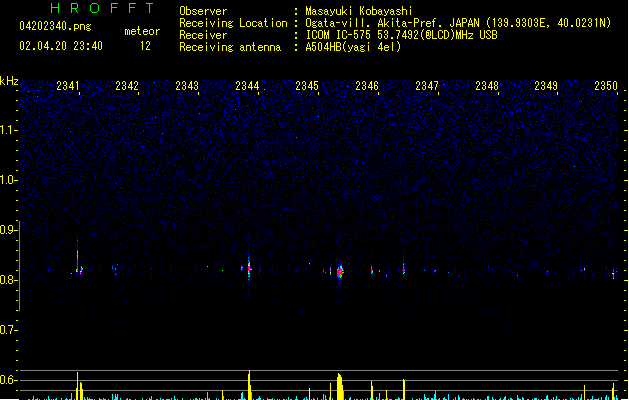Click the widest yellow intensity peak before 2346
629x400 pixels.
pyautogui.click(x=340, y=386)
